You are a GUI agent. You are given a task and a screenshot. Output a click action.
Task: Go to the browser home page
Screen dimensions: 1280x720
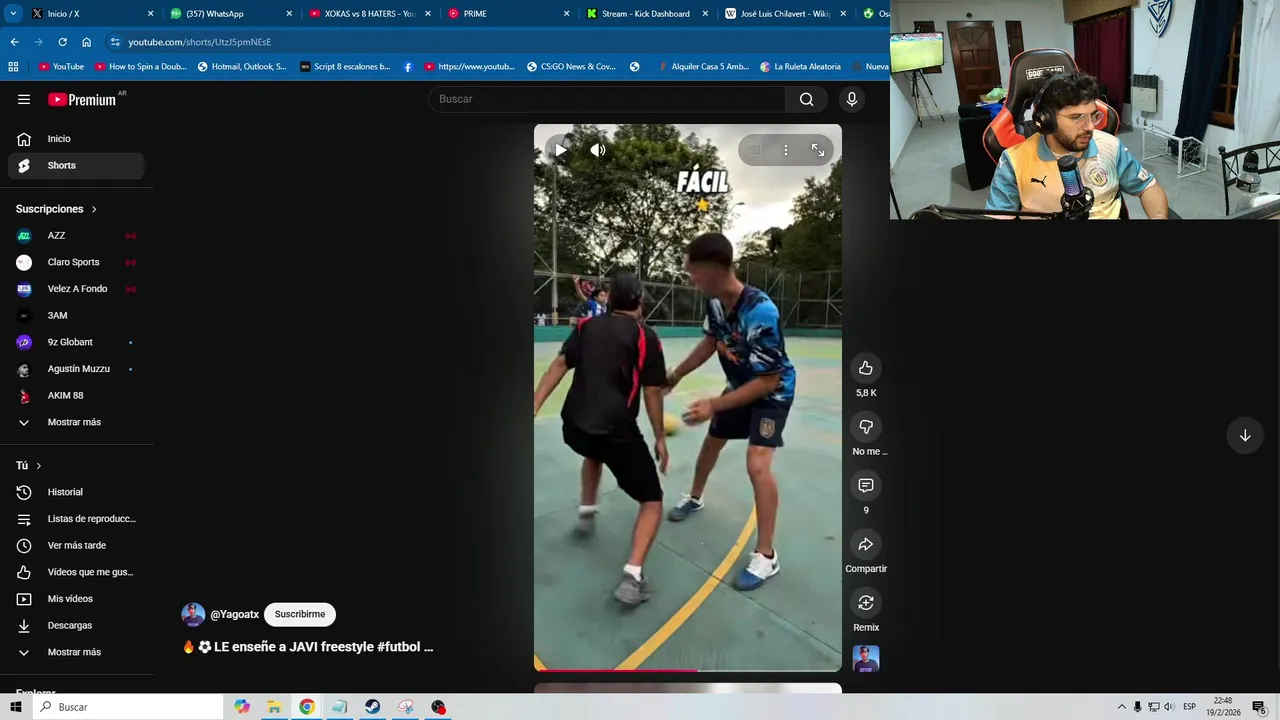point(86,42)
